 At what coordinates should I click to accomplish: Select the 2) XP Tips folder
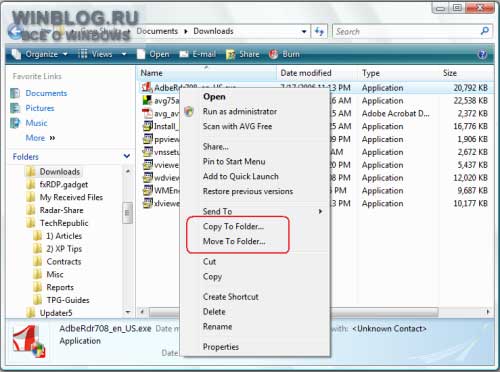point(64,249)
